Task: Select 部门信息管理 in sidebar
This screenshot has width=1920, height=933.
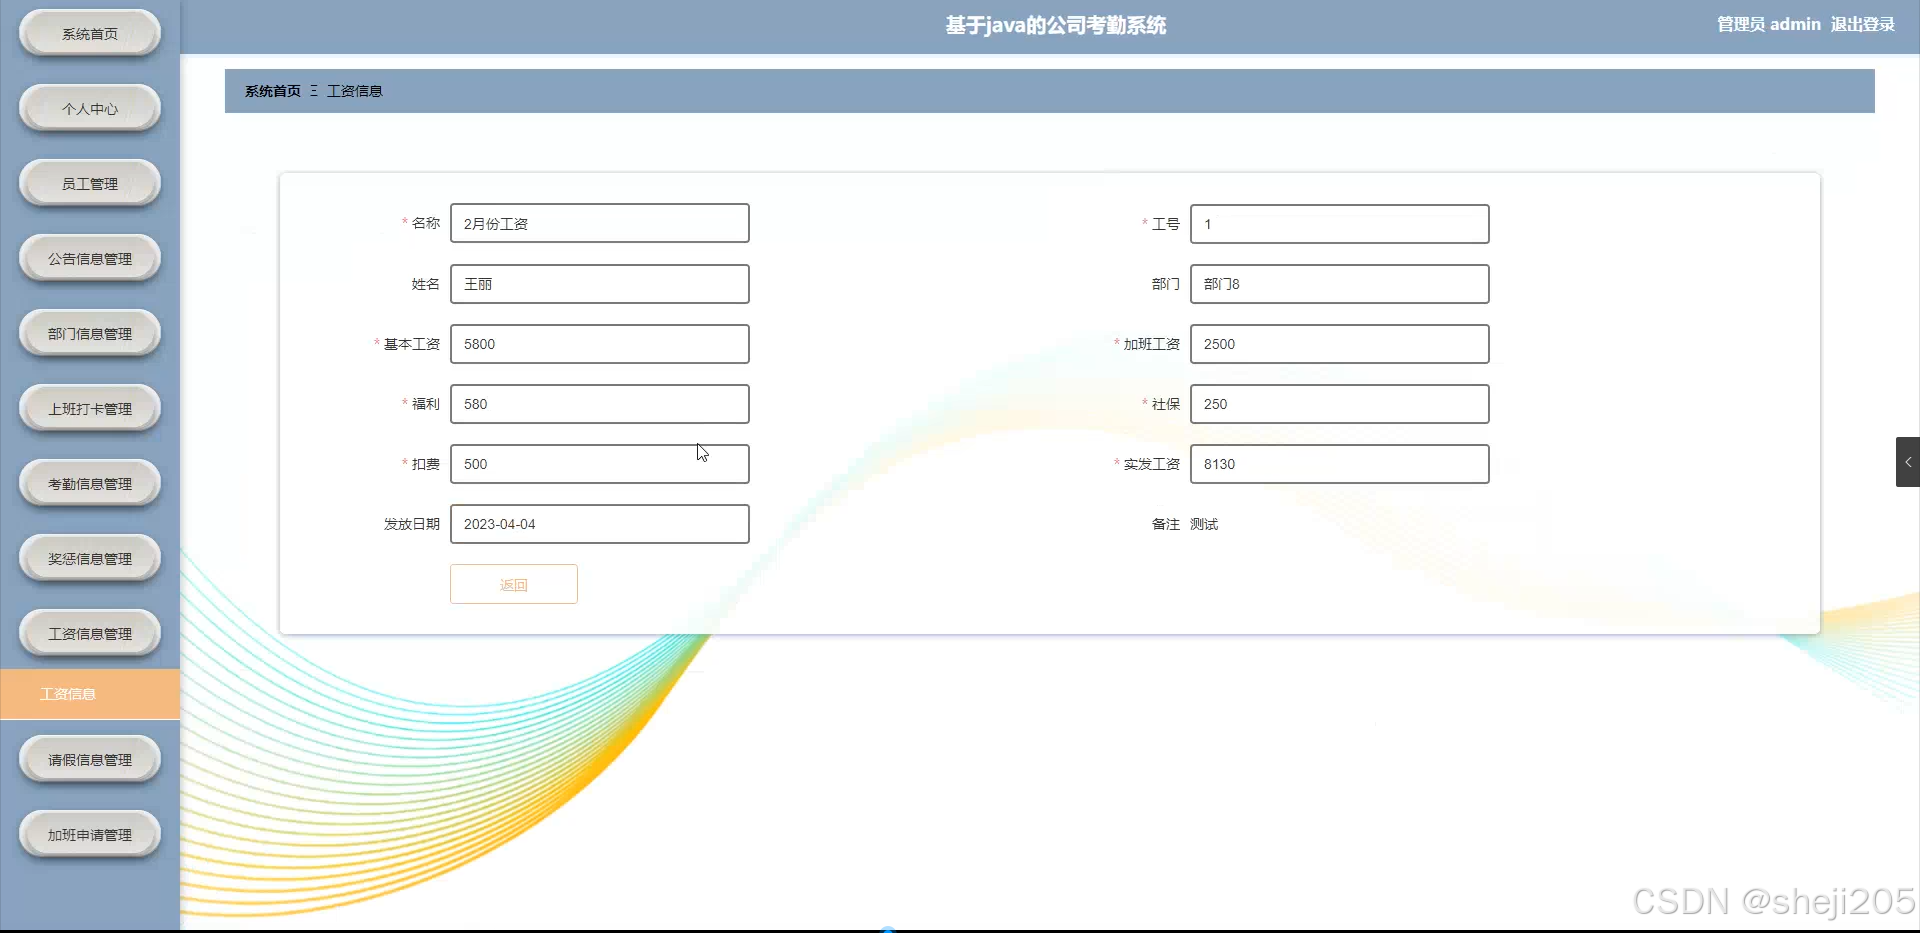Action: point(89,333)
